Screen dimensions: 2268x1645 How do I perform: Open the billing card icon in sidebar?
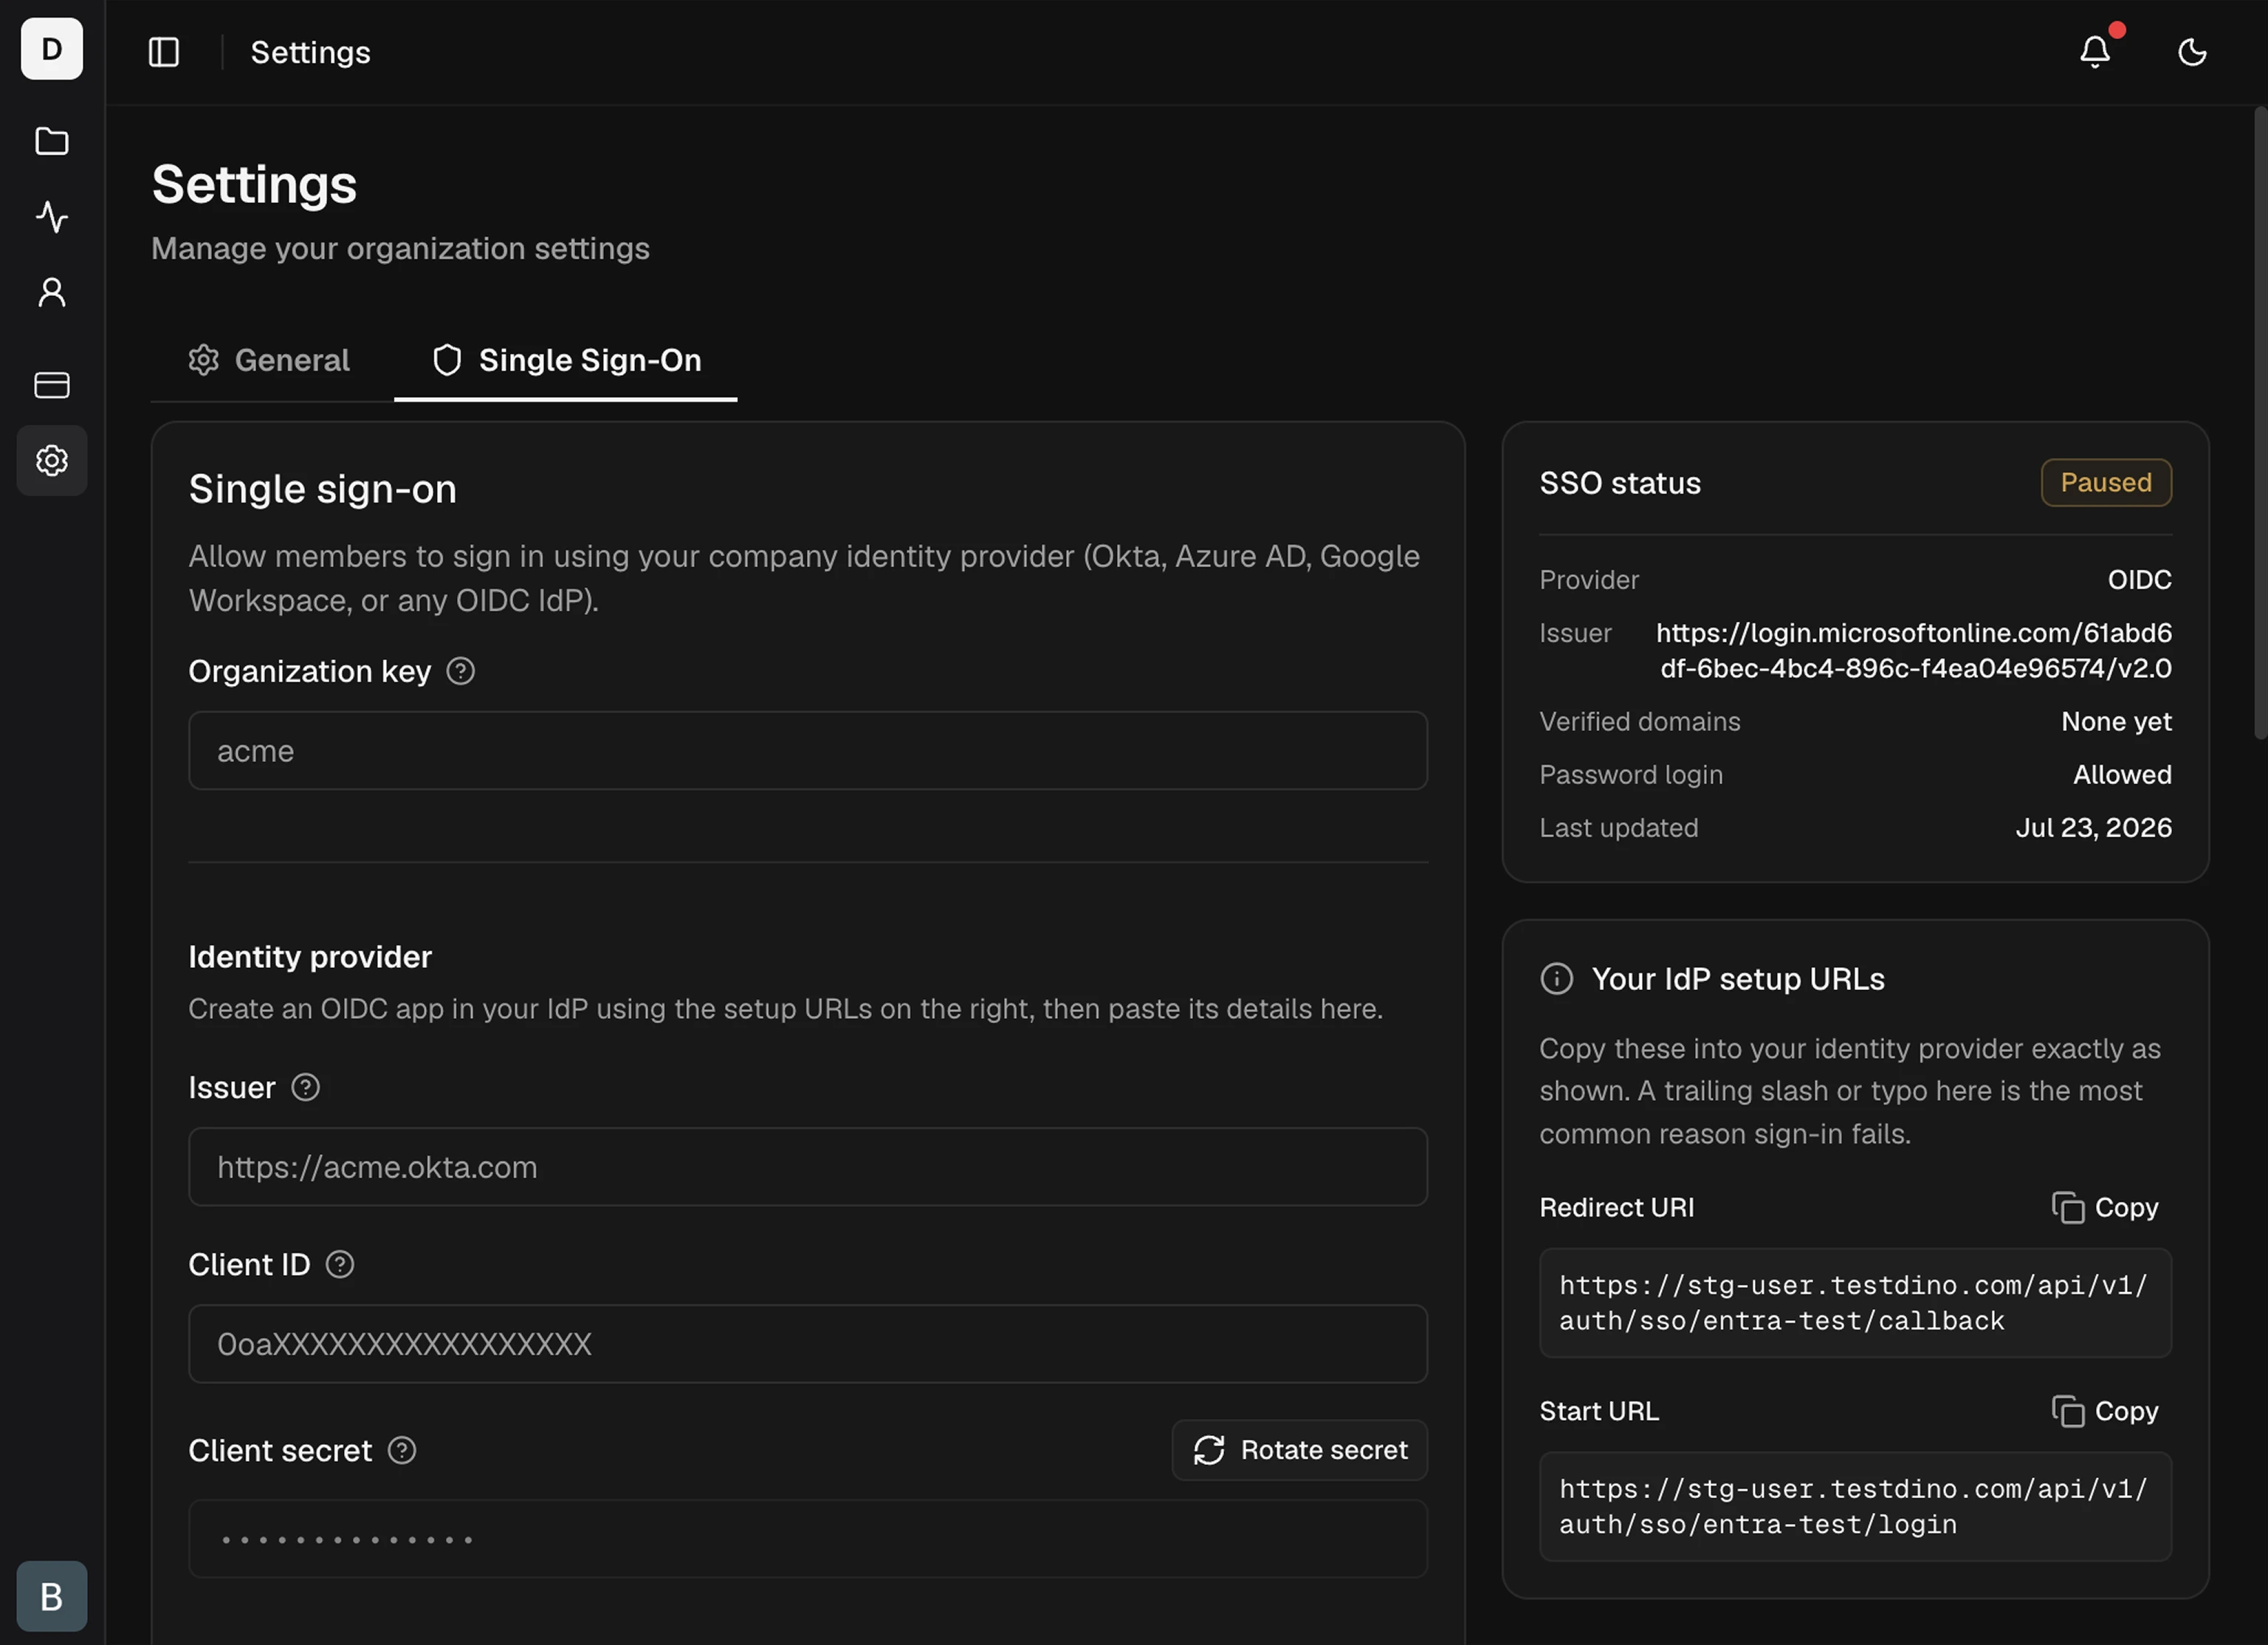pyautogui.click(x=52, y=385)
